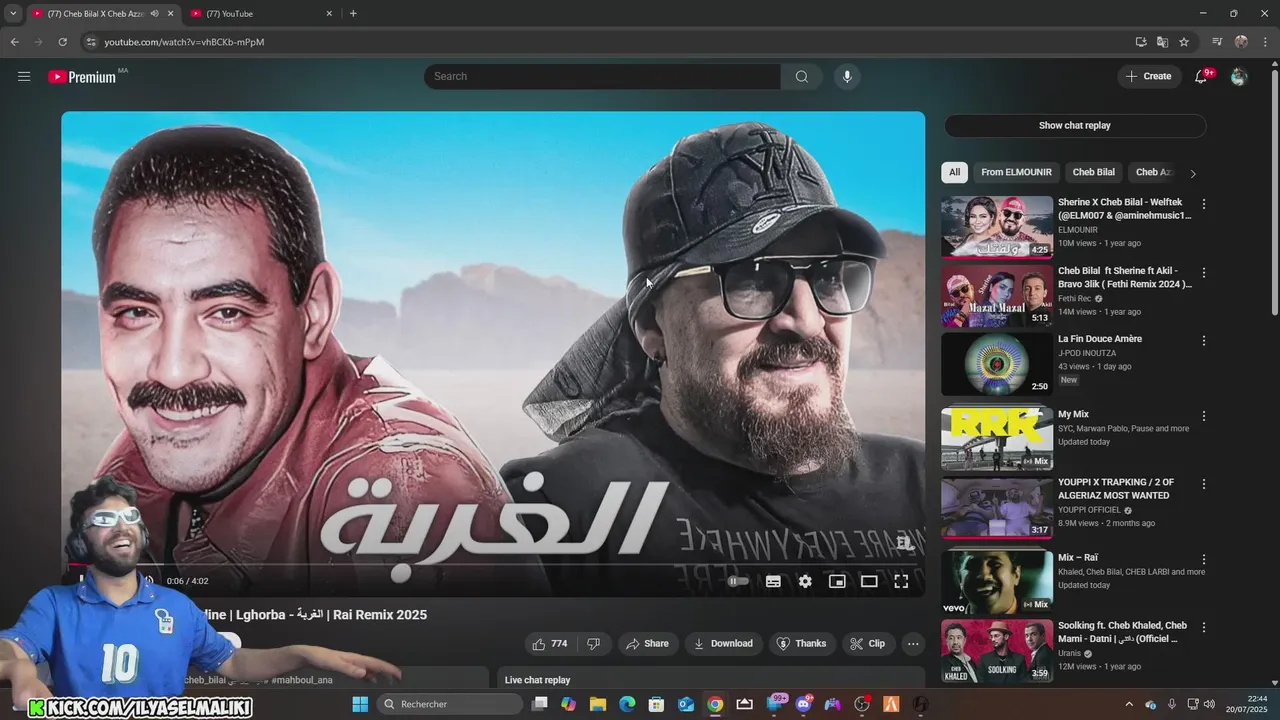
Task: Open options for Sherine X Cheb Bilal video
Action: pyautogui.click(x=1204, y=204)
